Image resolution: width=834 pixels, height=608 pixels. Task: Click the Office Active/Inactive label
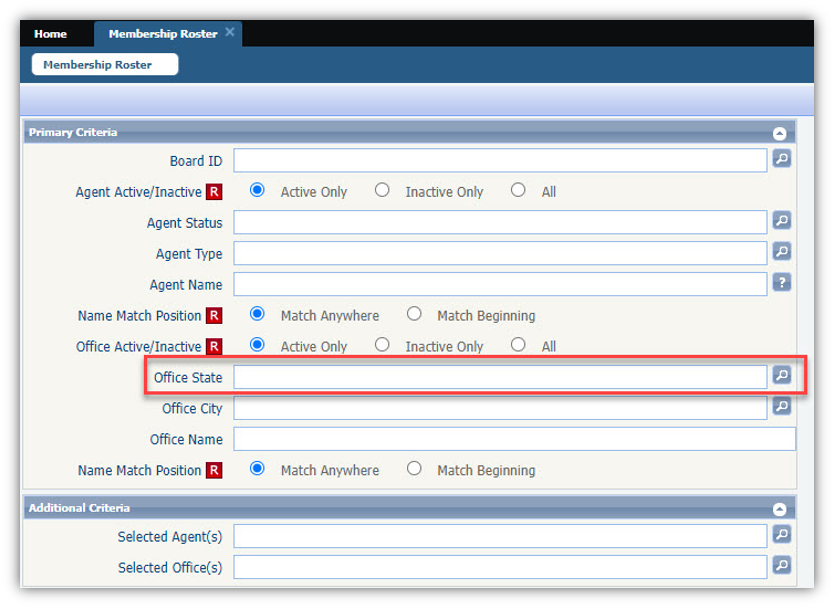pyautogui.click(x=138, y=347)
